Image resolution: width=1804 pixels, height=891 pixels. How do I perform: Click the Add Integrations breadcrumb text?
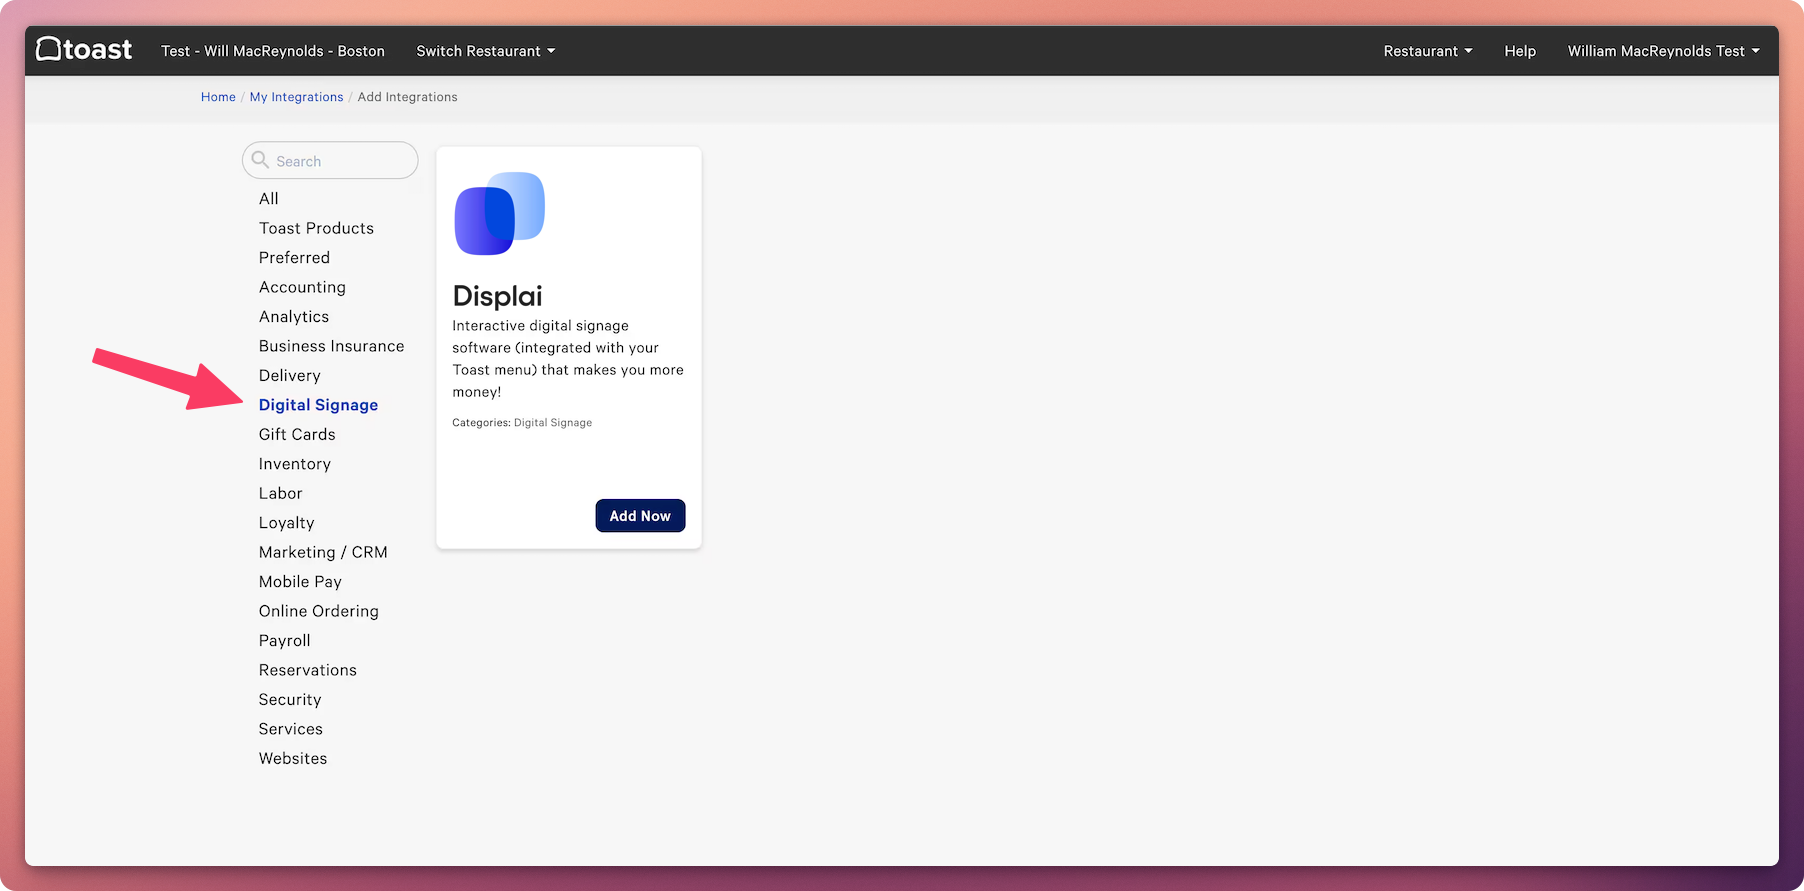pyautogui.click(x=408, y=97)
